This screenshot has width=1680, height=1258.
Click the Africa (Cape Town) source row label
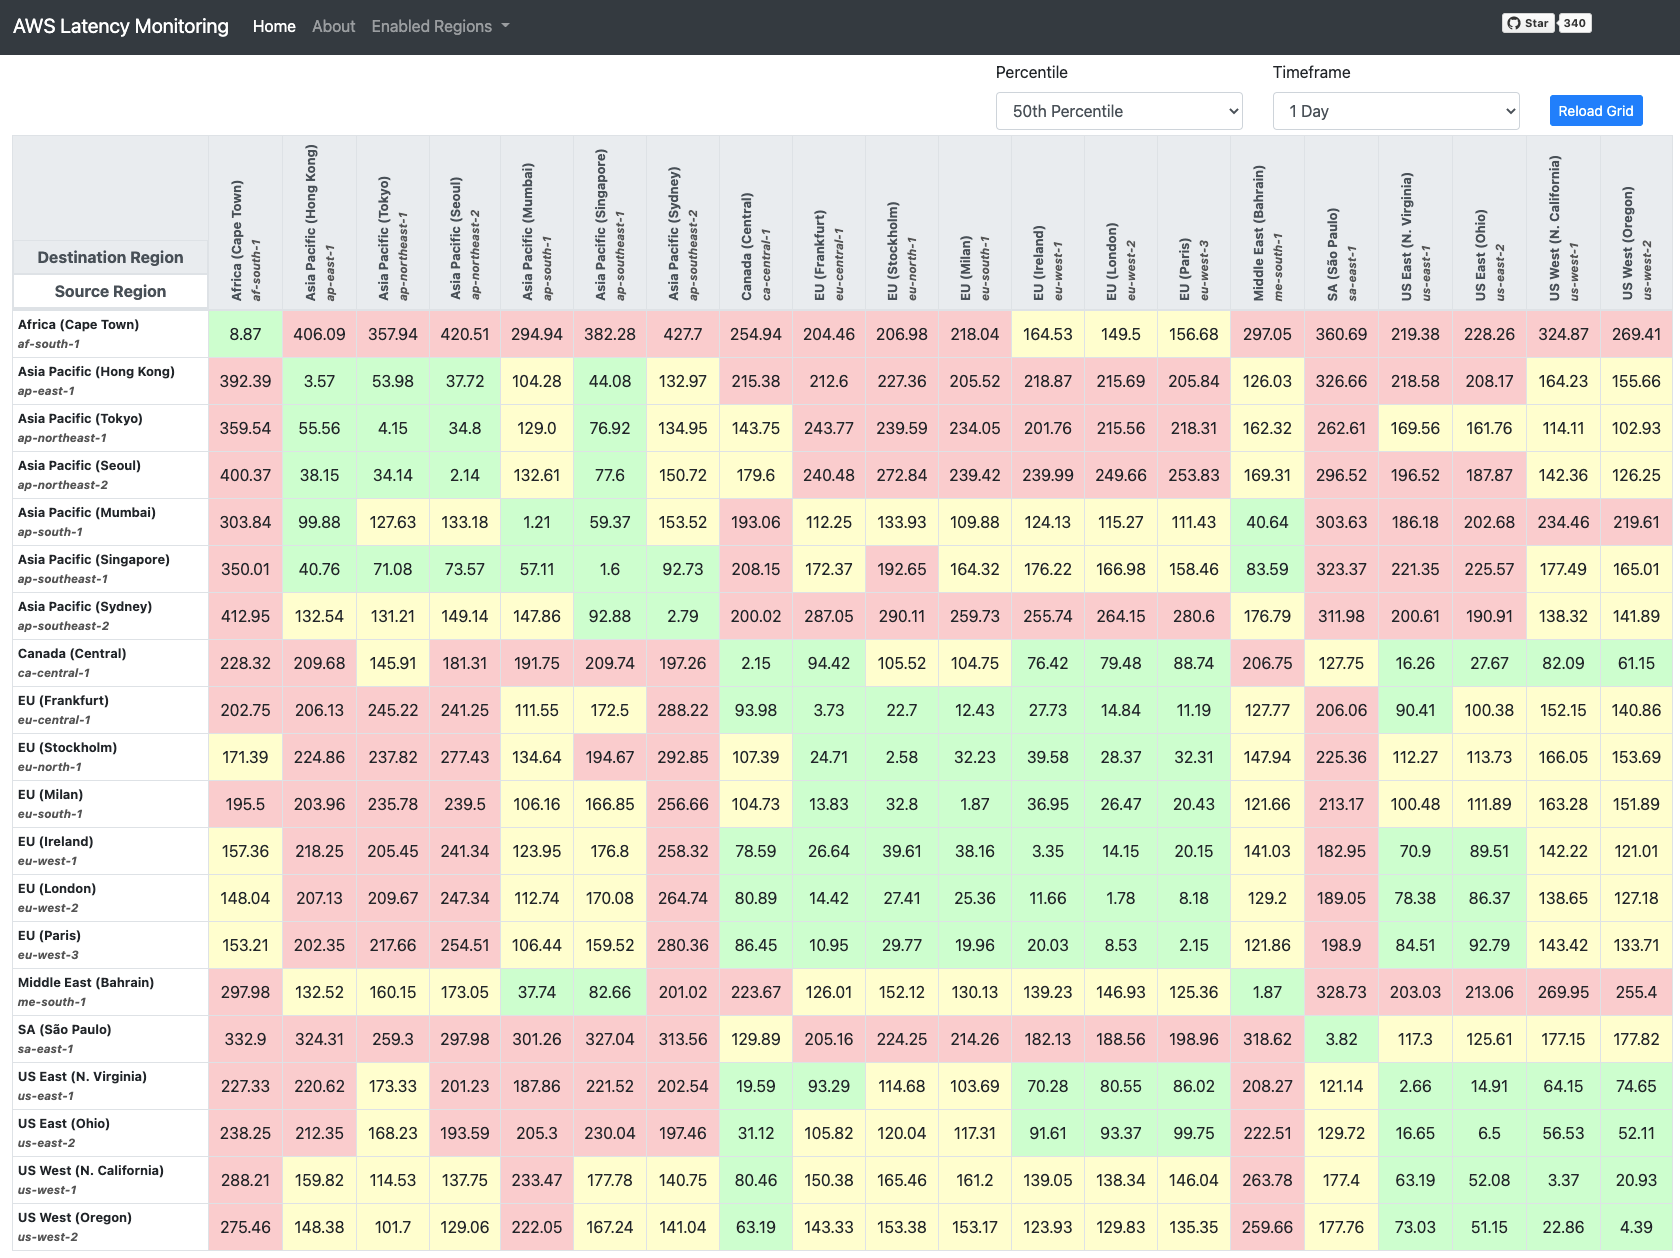point(110,334)
